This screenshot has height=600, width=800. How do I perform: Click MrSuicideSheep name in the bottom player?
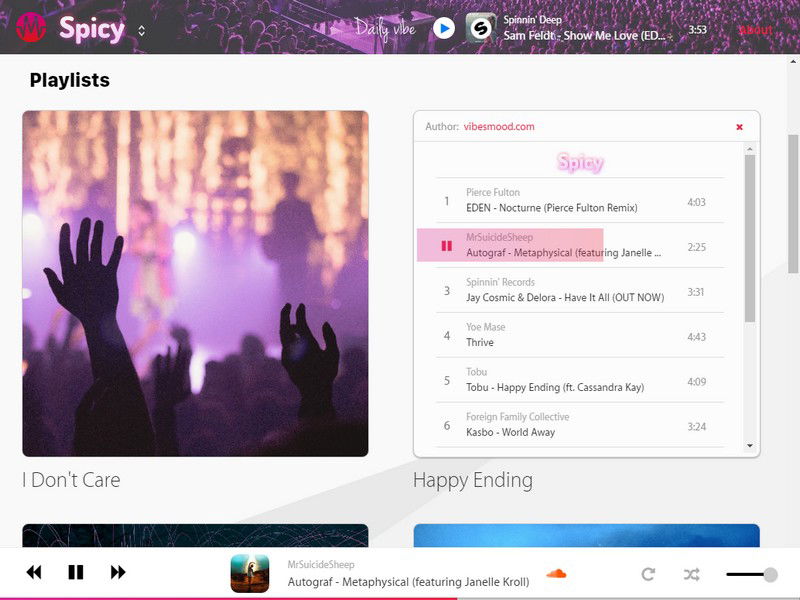coord(321,565)
